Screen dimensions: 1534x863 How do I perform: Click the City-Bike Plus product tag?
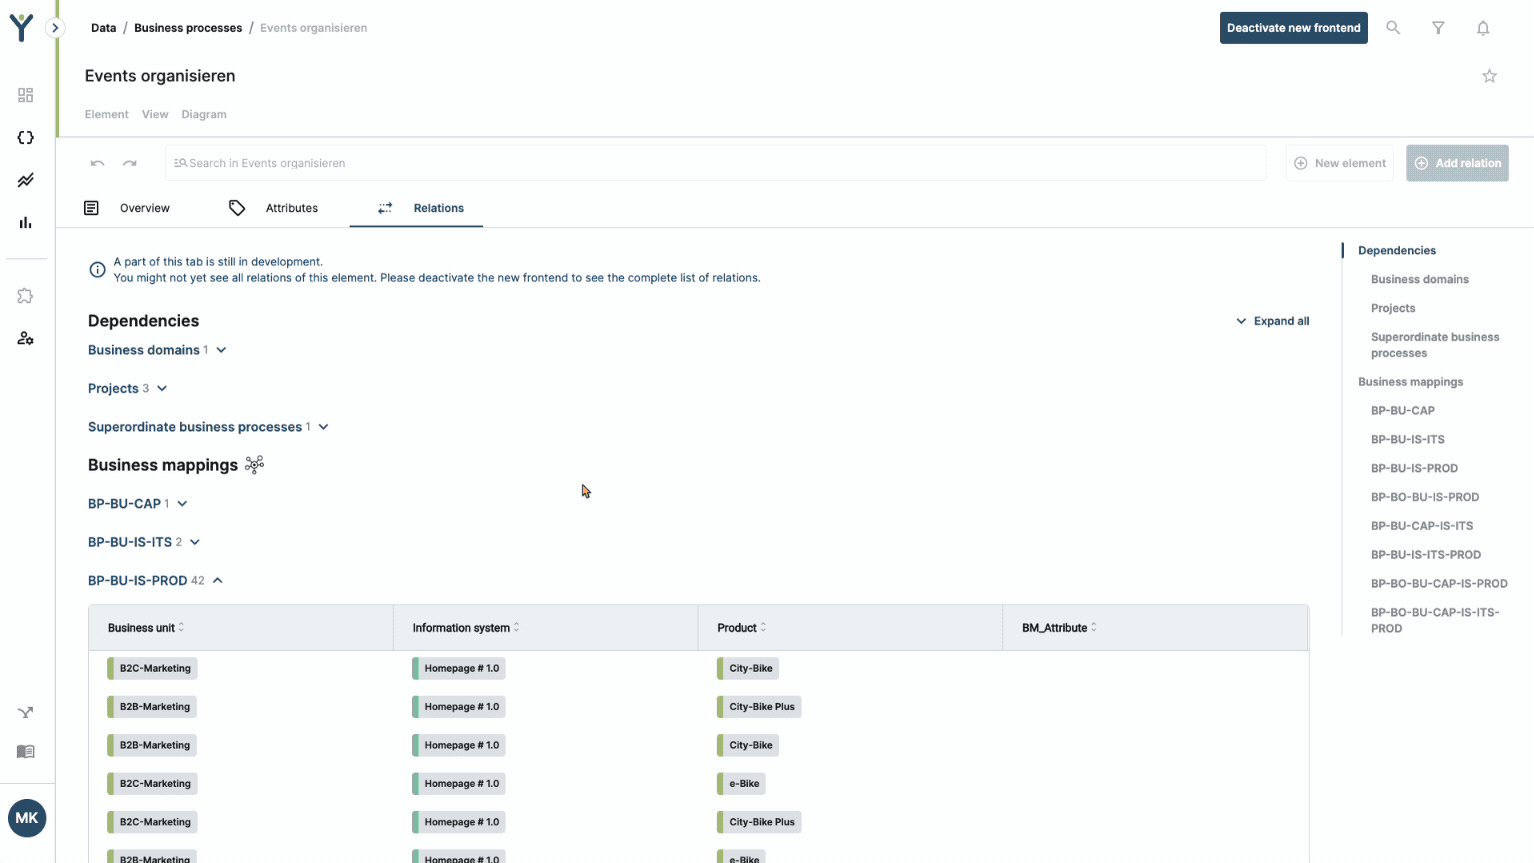[x=761, y=707]
